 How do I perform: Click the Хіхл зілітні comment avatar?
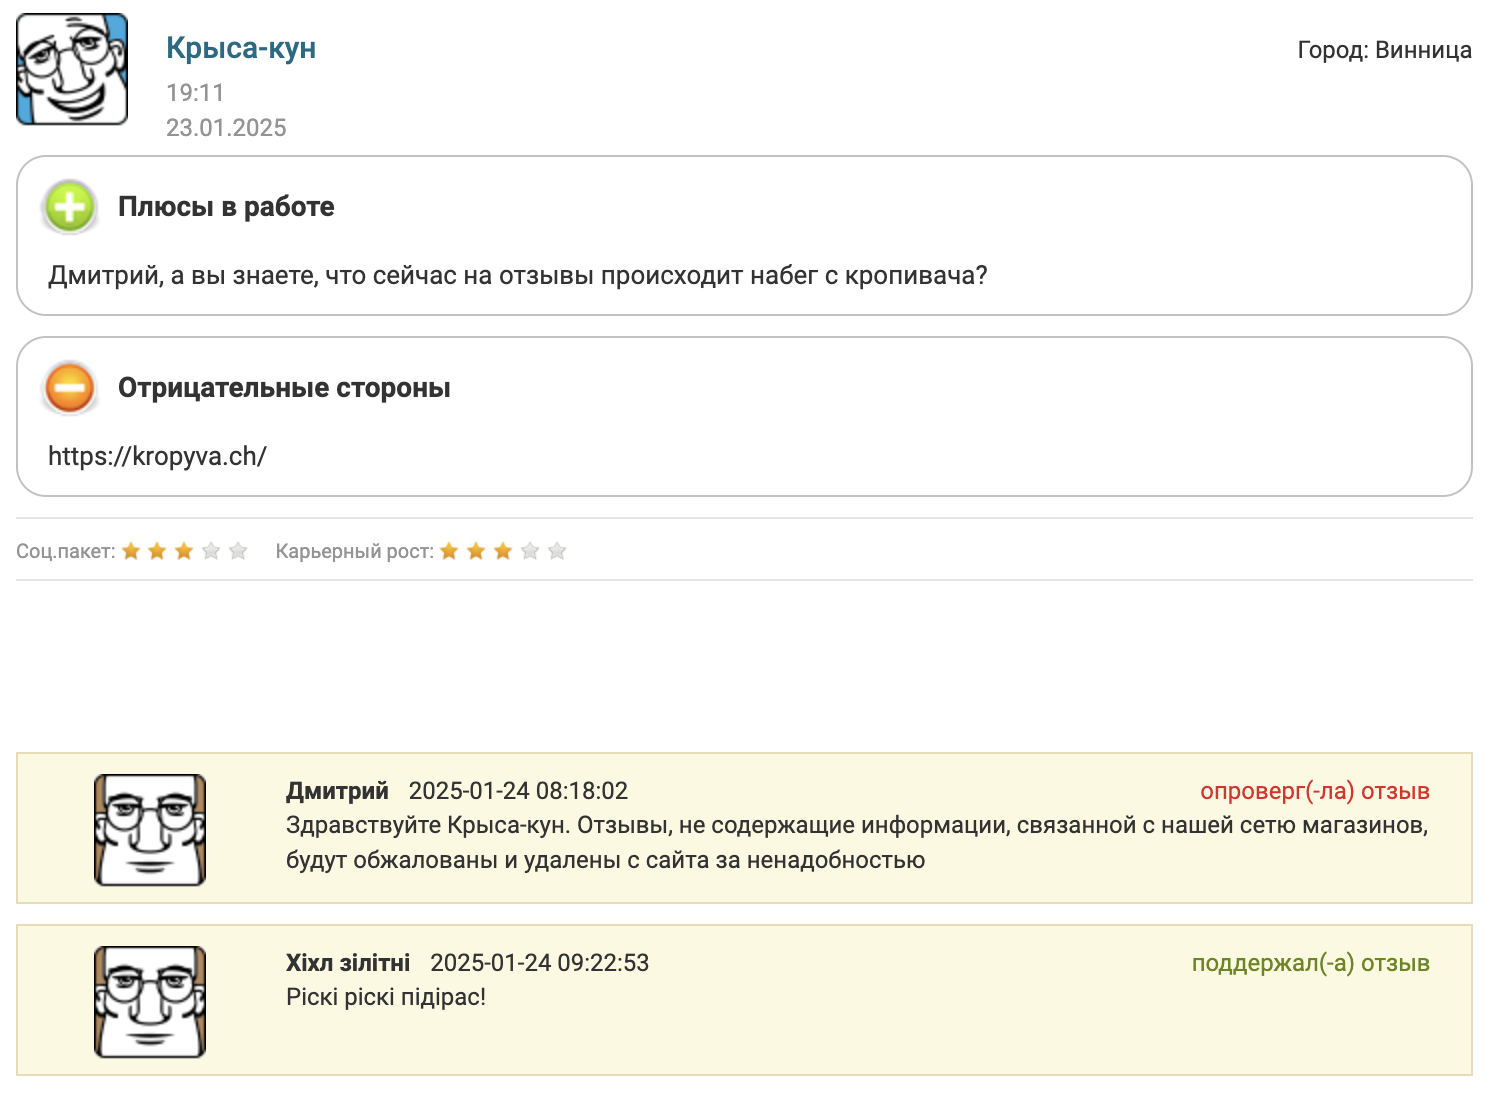coord(150,1002)
